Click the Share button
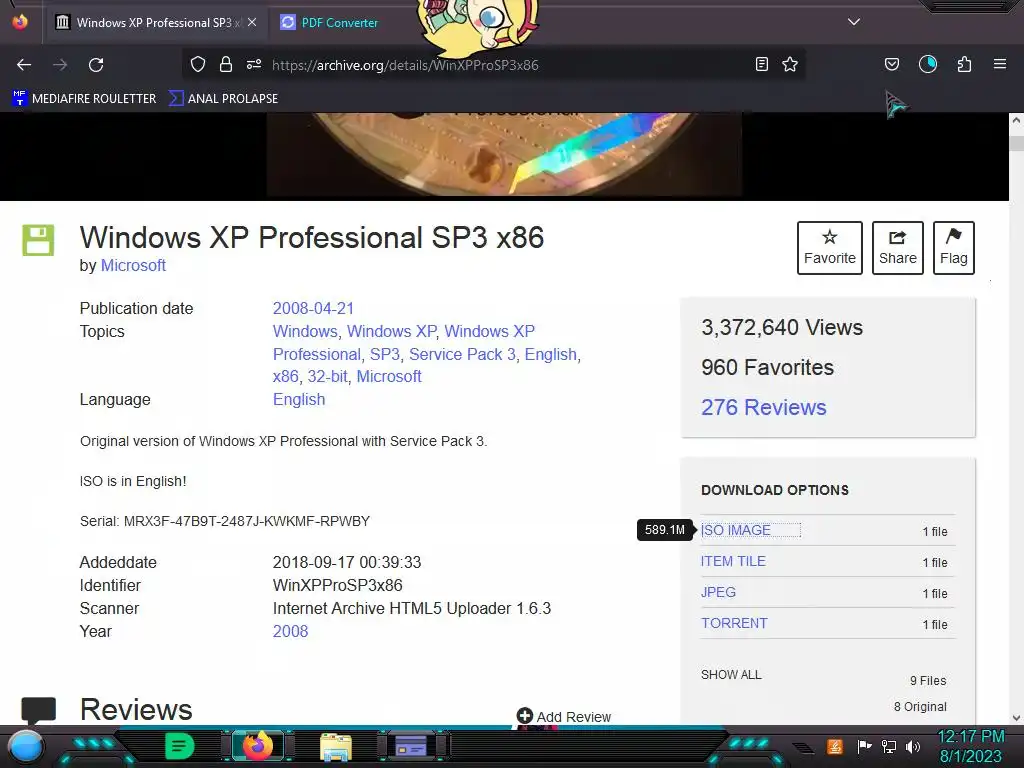The width and height of the screenshot is (1024, 768). pos(897,248)
